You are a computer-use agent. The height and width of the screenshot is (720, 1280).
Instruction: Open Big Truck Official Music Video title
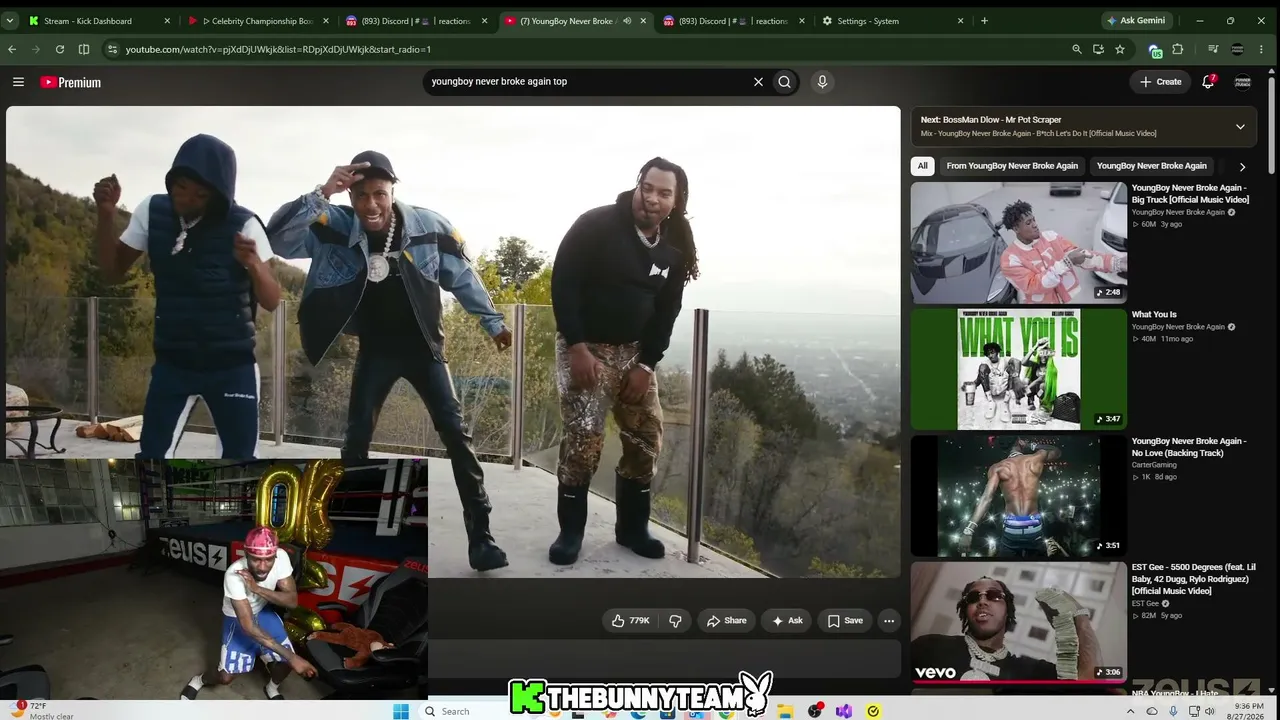(1190, 194)
